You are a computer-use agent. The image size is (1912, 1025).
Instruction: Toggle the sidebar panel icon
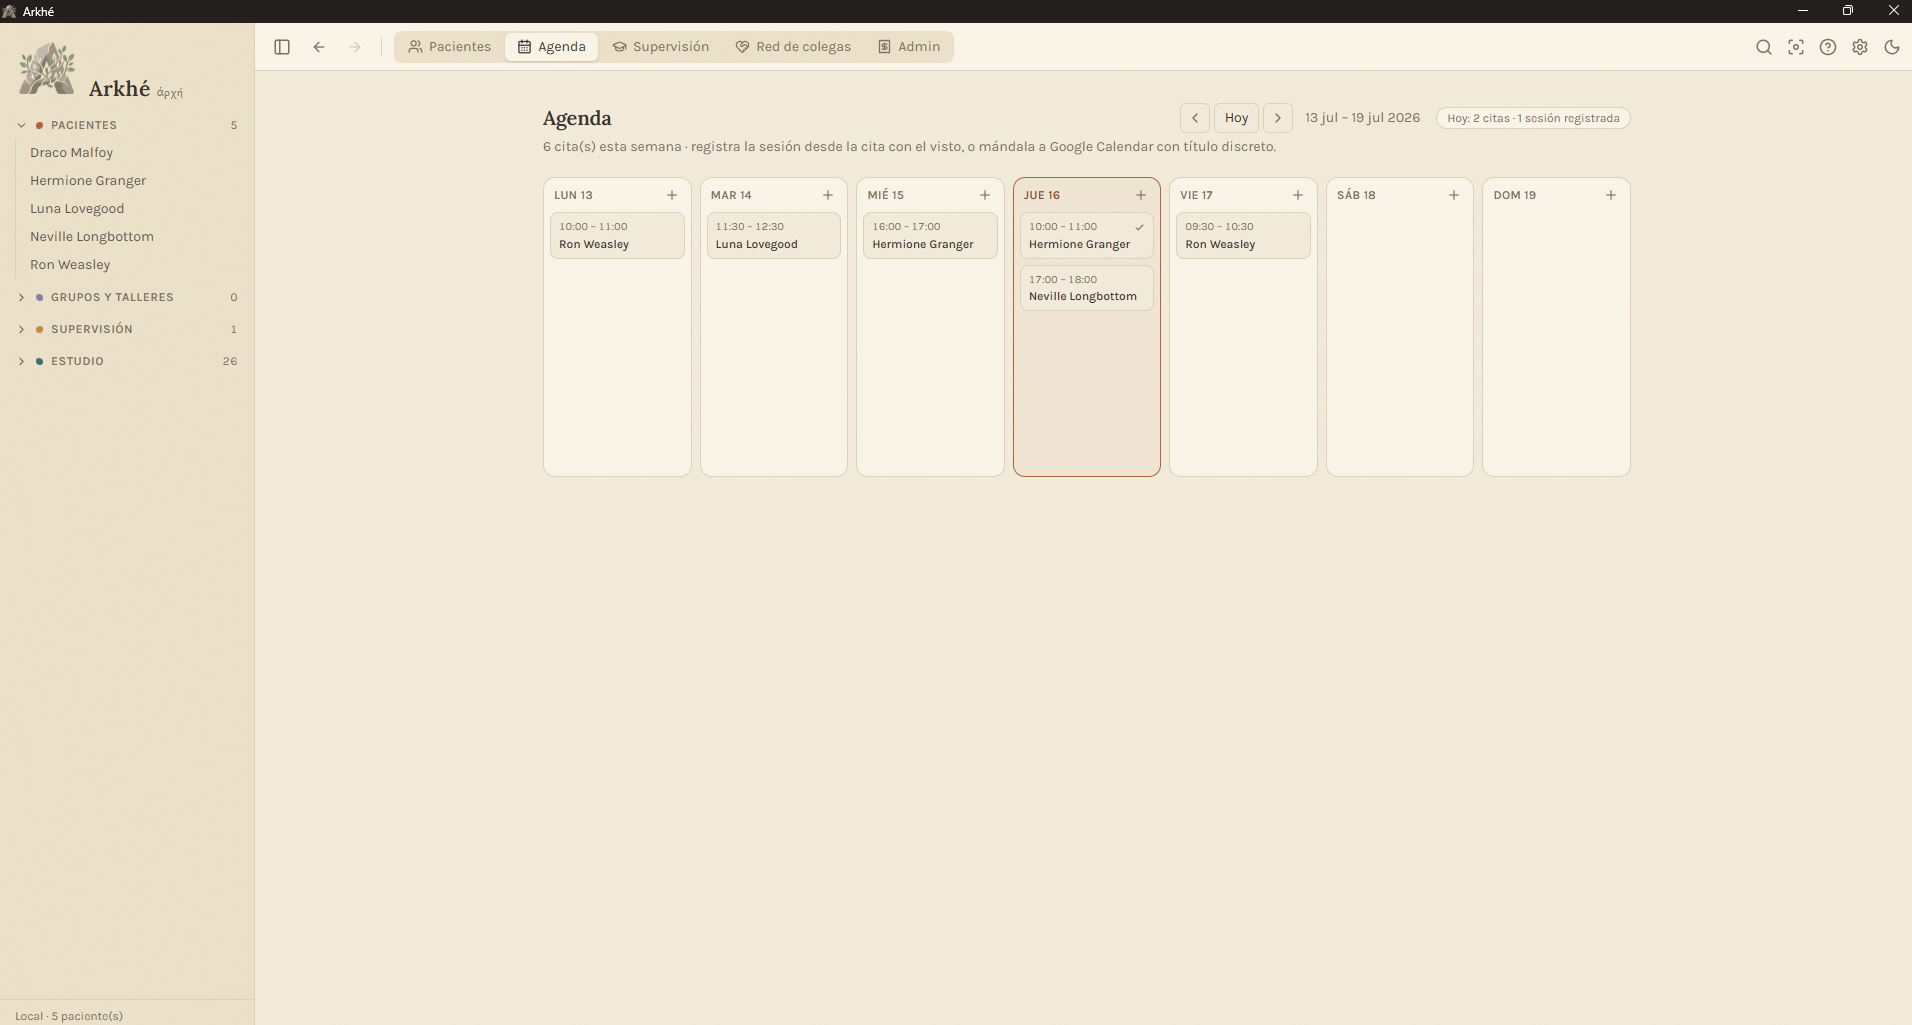click(282, 47)
